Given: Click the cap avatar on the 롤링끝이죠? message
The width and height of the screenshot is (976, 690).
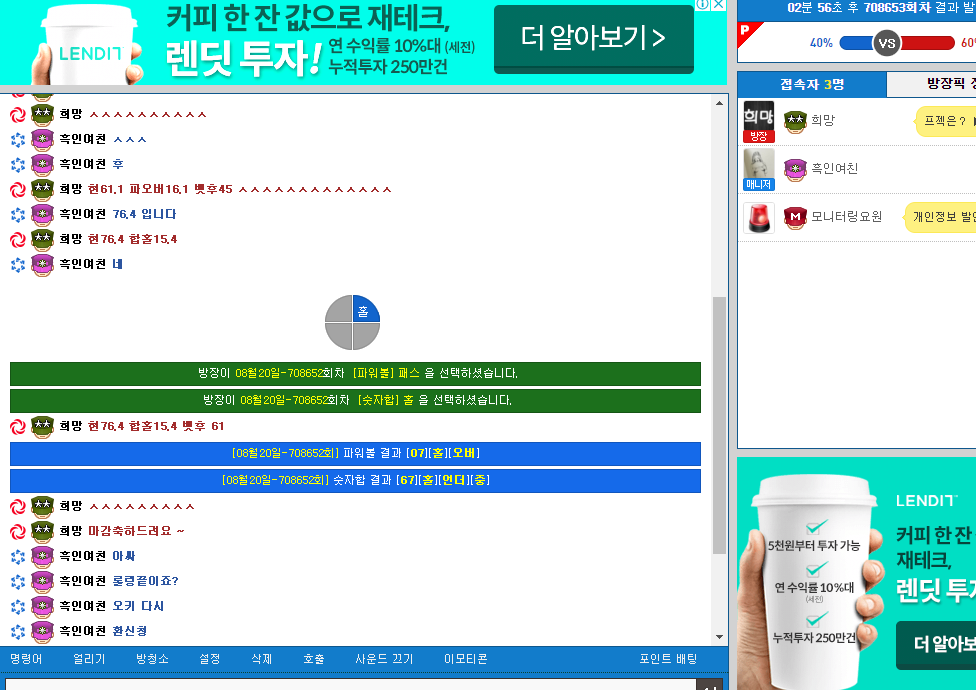Looking at the screenshot, I should [x=42, y=581].
